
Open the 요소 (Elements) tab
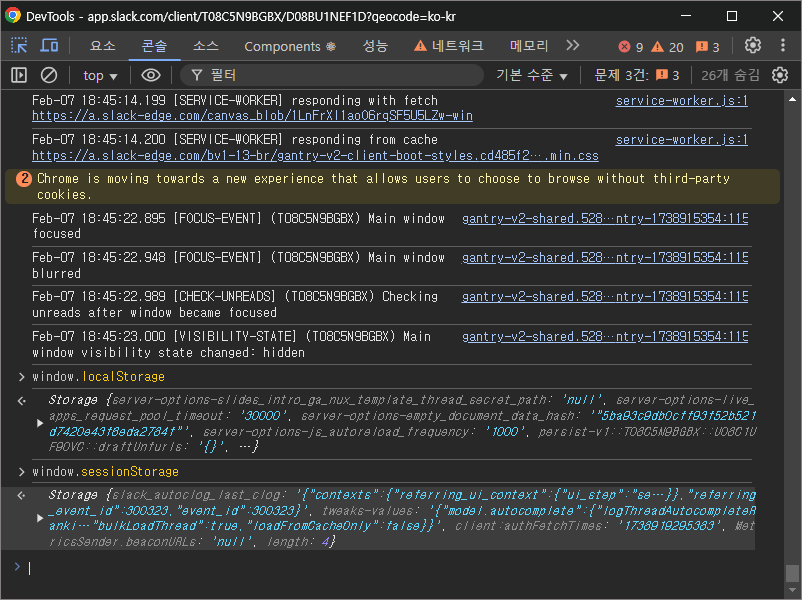102,46
